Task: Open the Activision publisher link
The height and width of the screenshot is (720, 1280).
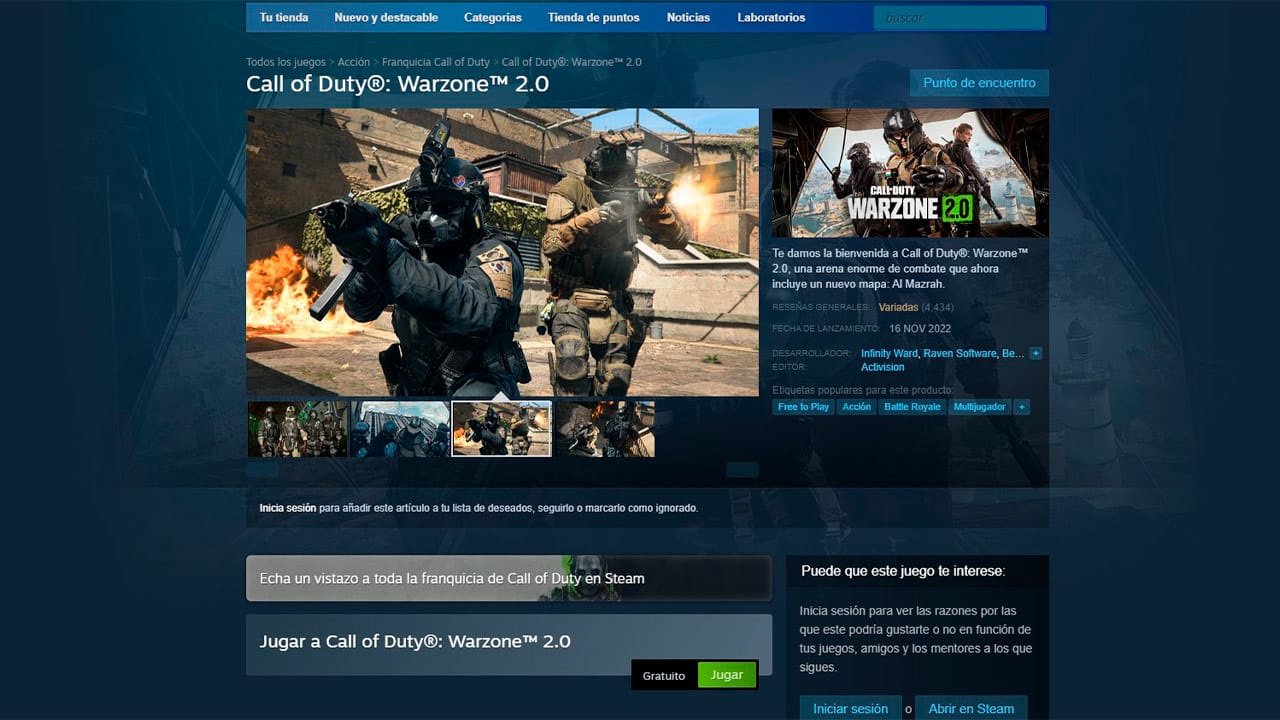Action: click(x=882, y=367)
